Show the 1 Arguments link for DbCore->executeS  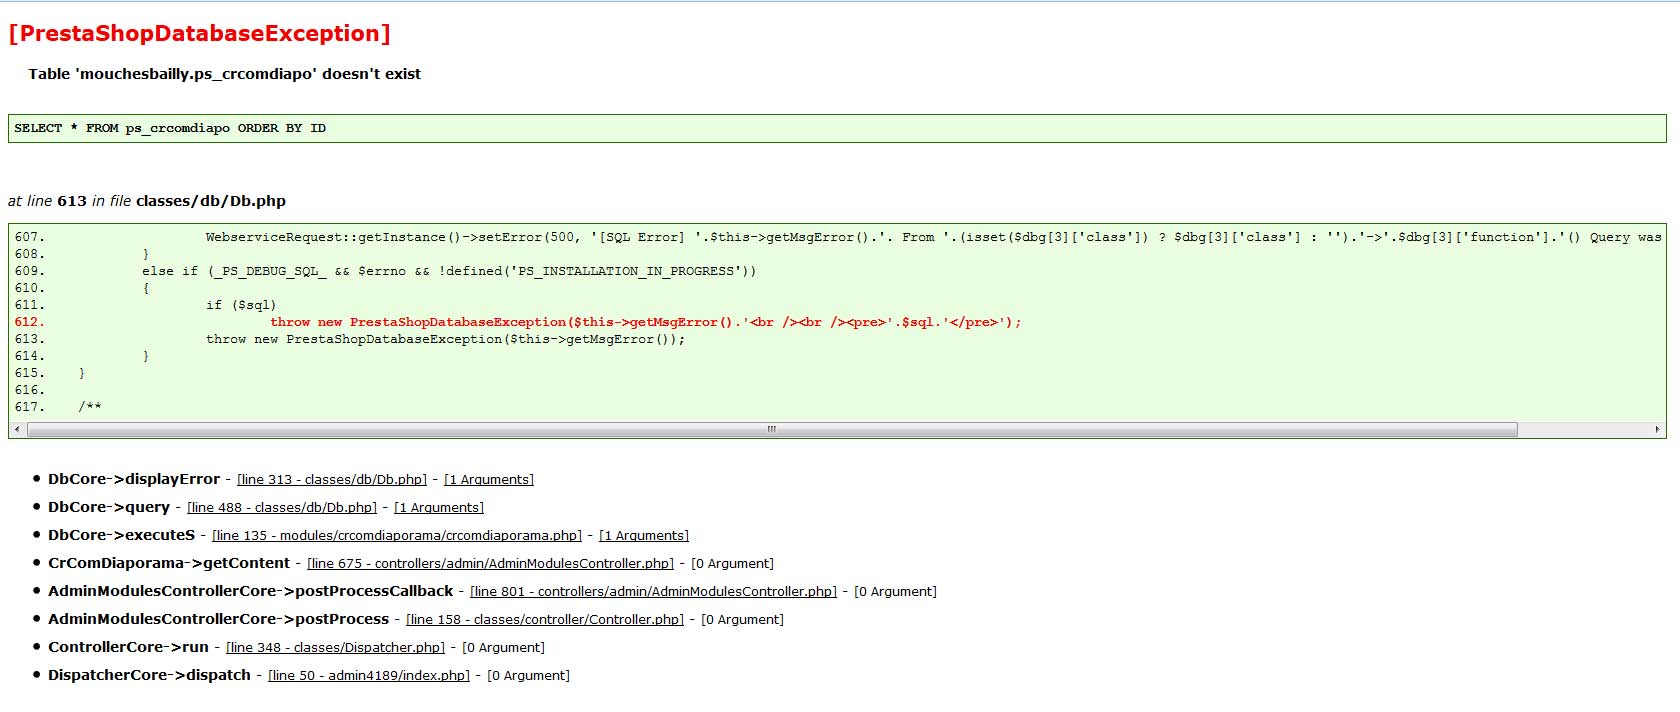644,536
